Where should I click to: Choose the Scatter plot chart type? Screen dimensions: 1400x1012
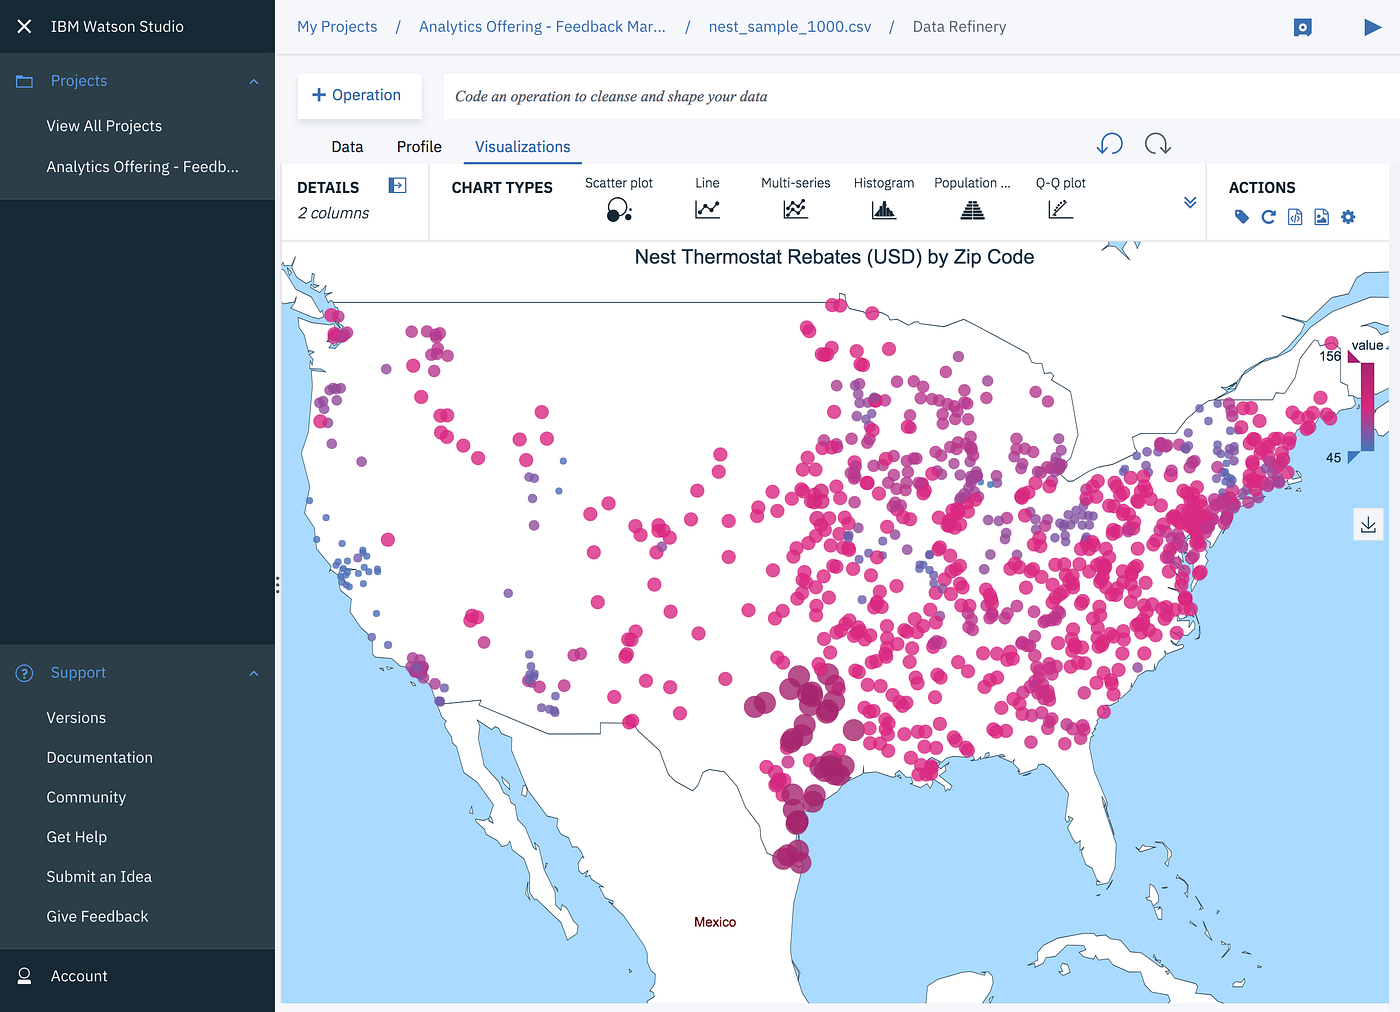[619, 198]
